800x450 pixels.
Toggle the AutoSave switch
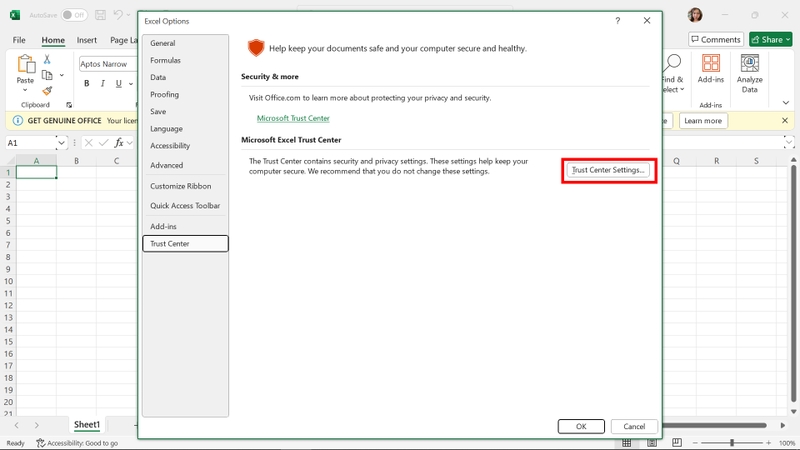coord(74,15)
